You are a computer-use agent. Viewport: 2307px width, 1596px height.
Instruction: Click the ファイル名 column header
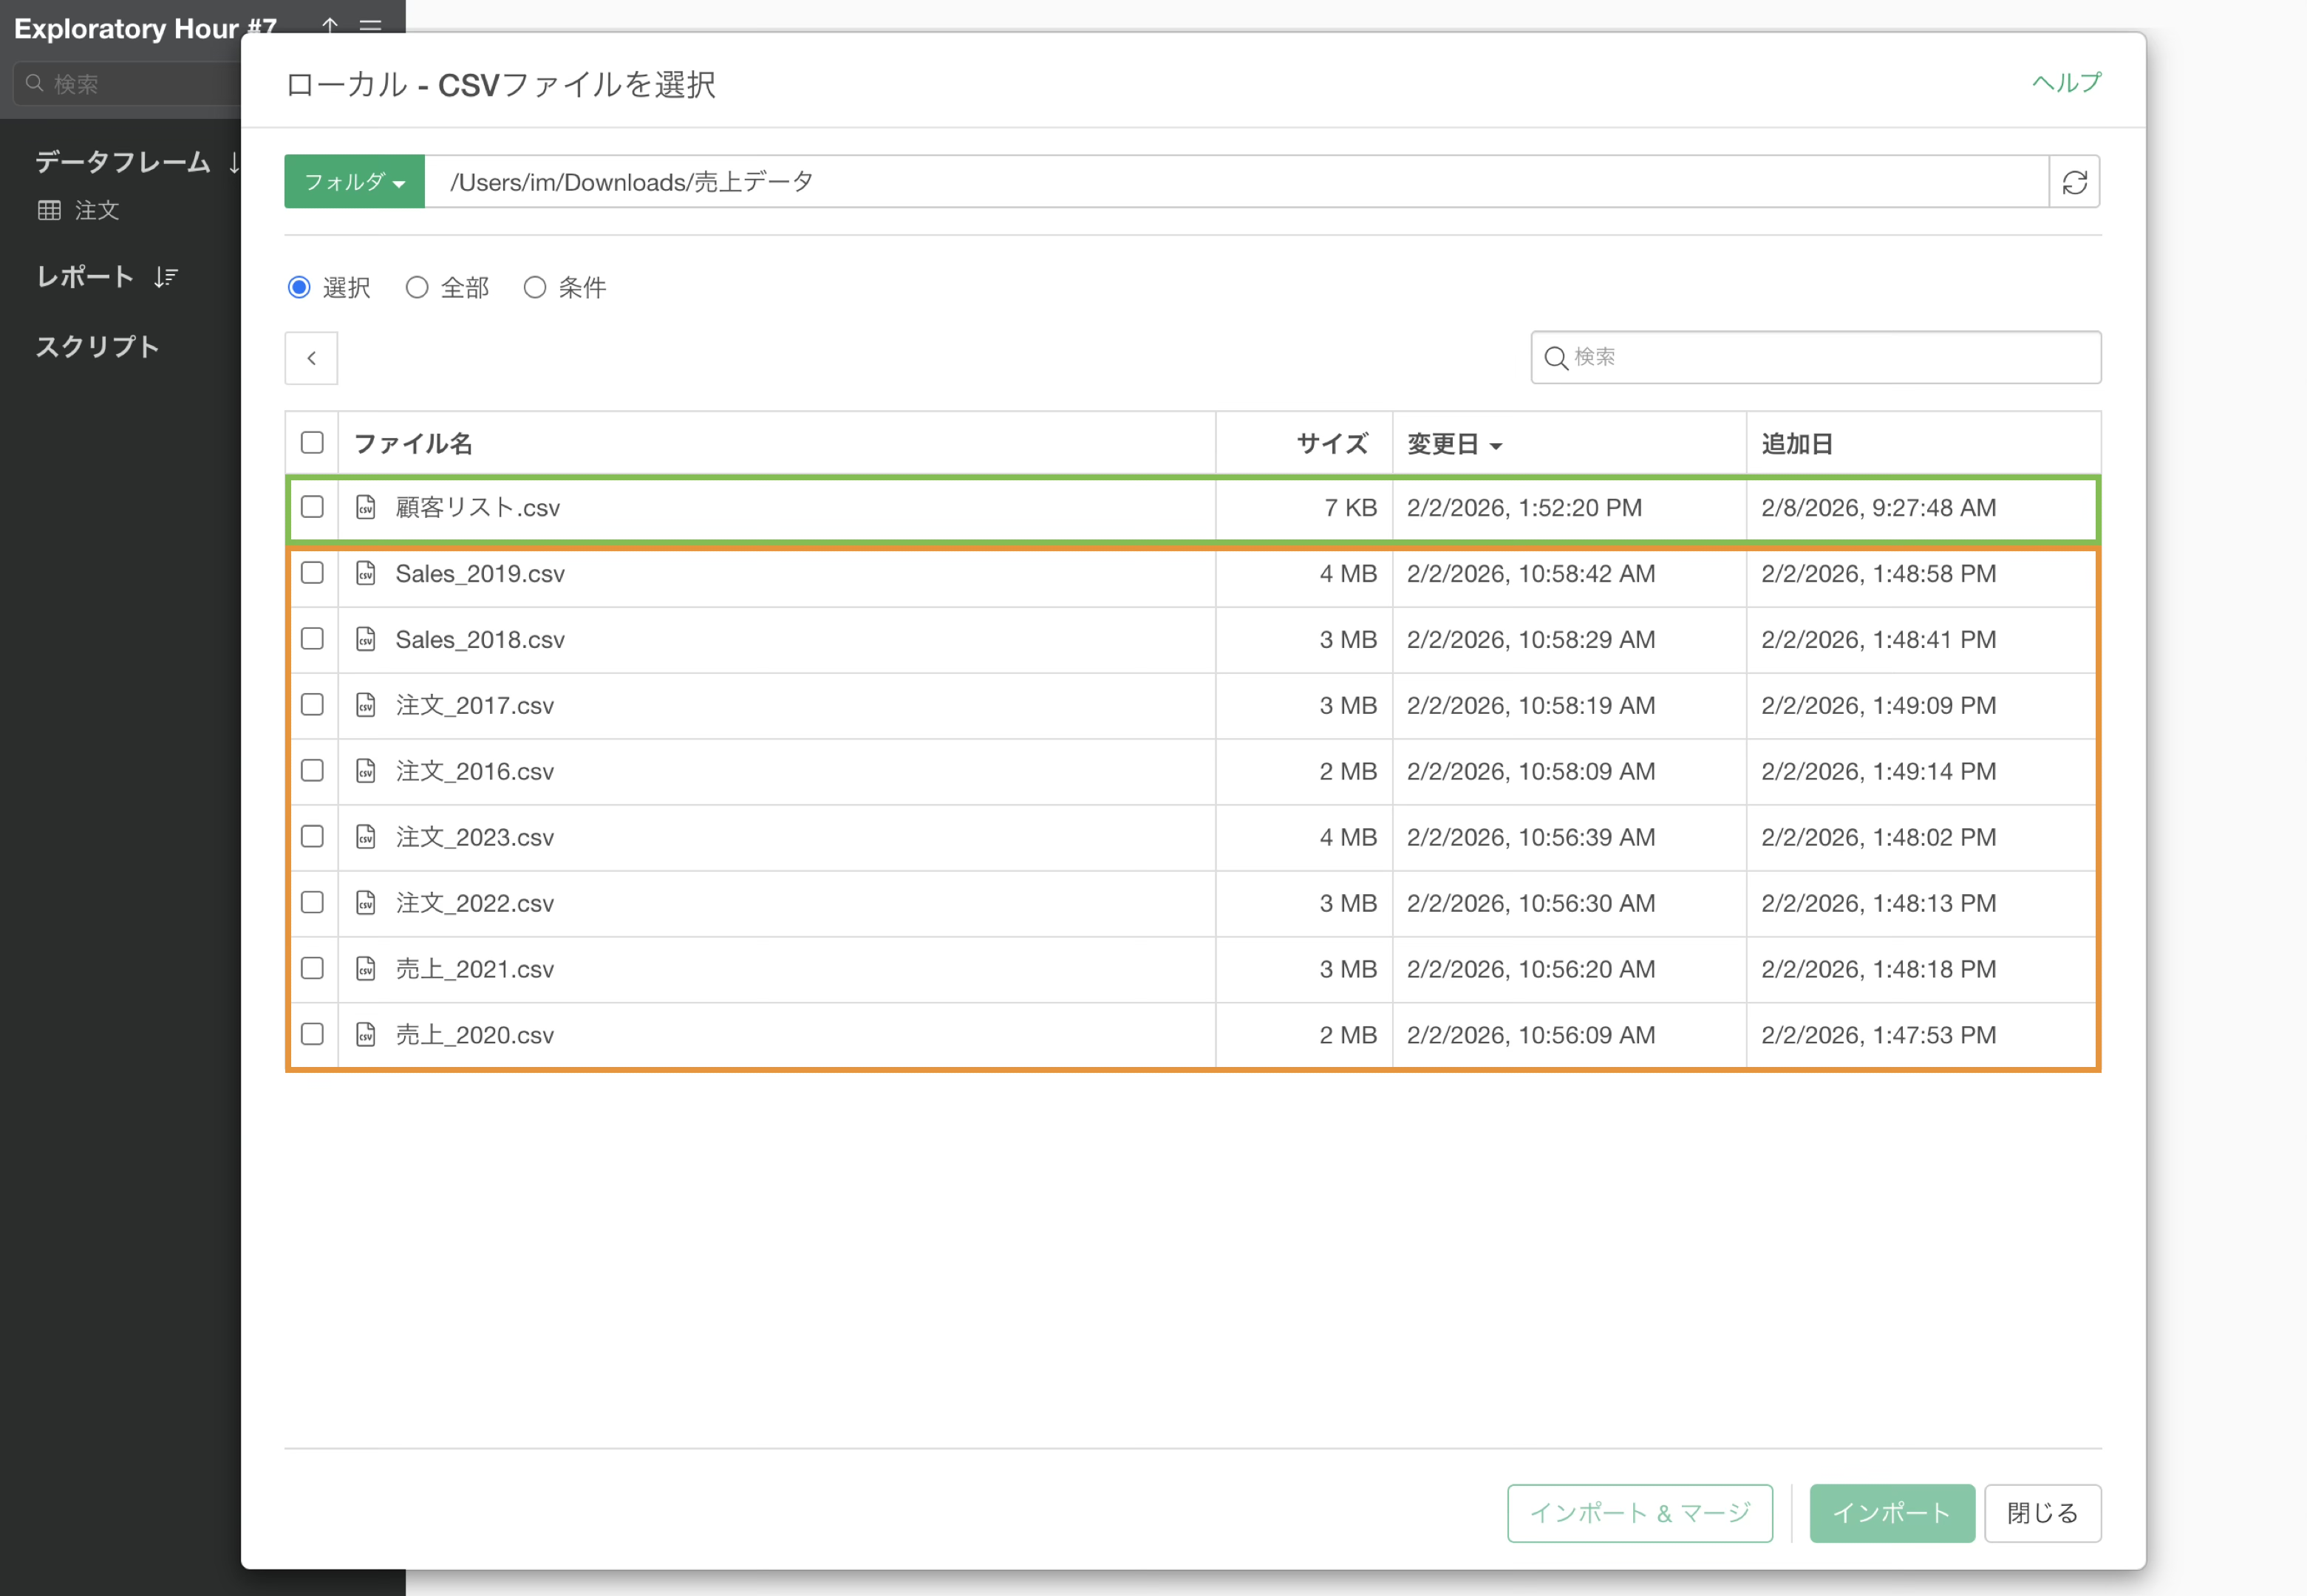(413, 444)
